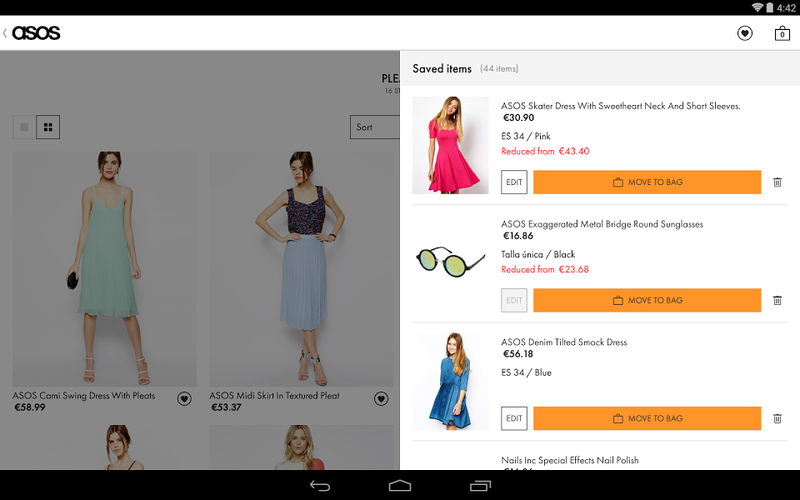Image resolution: width=800 pixels, height=500 pixels.
Task: Open the round sunglasses thumbnail
Action: point(451,261)
